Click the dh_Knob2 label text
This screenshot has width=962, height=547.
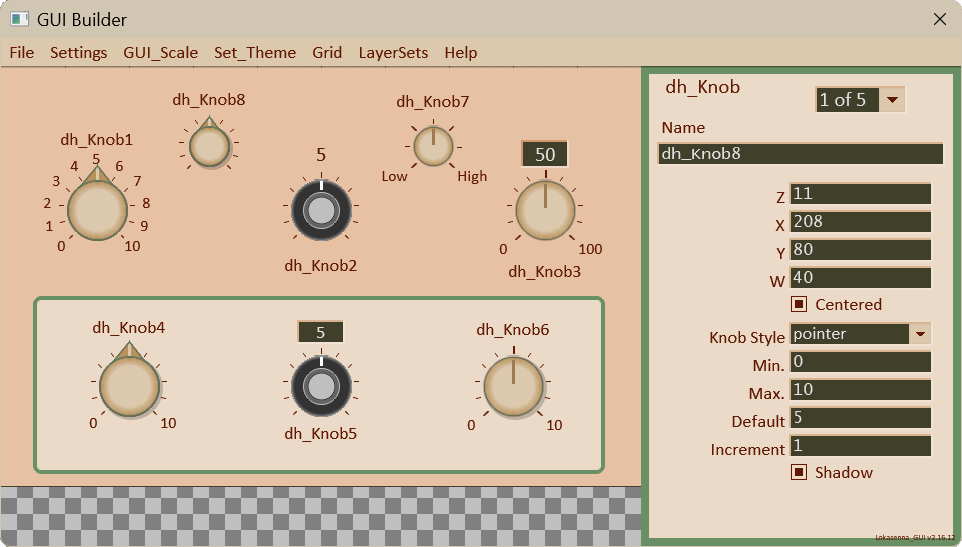click(x=321, y=266)
